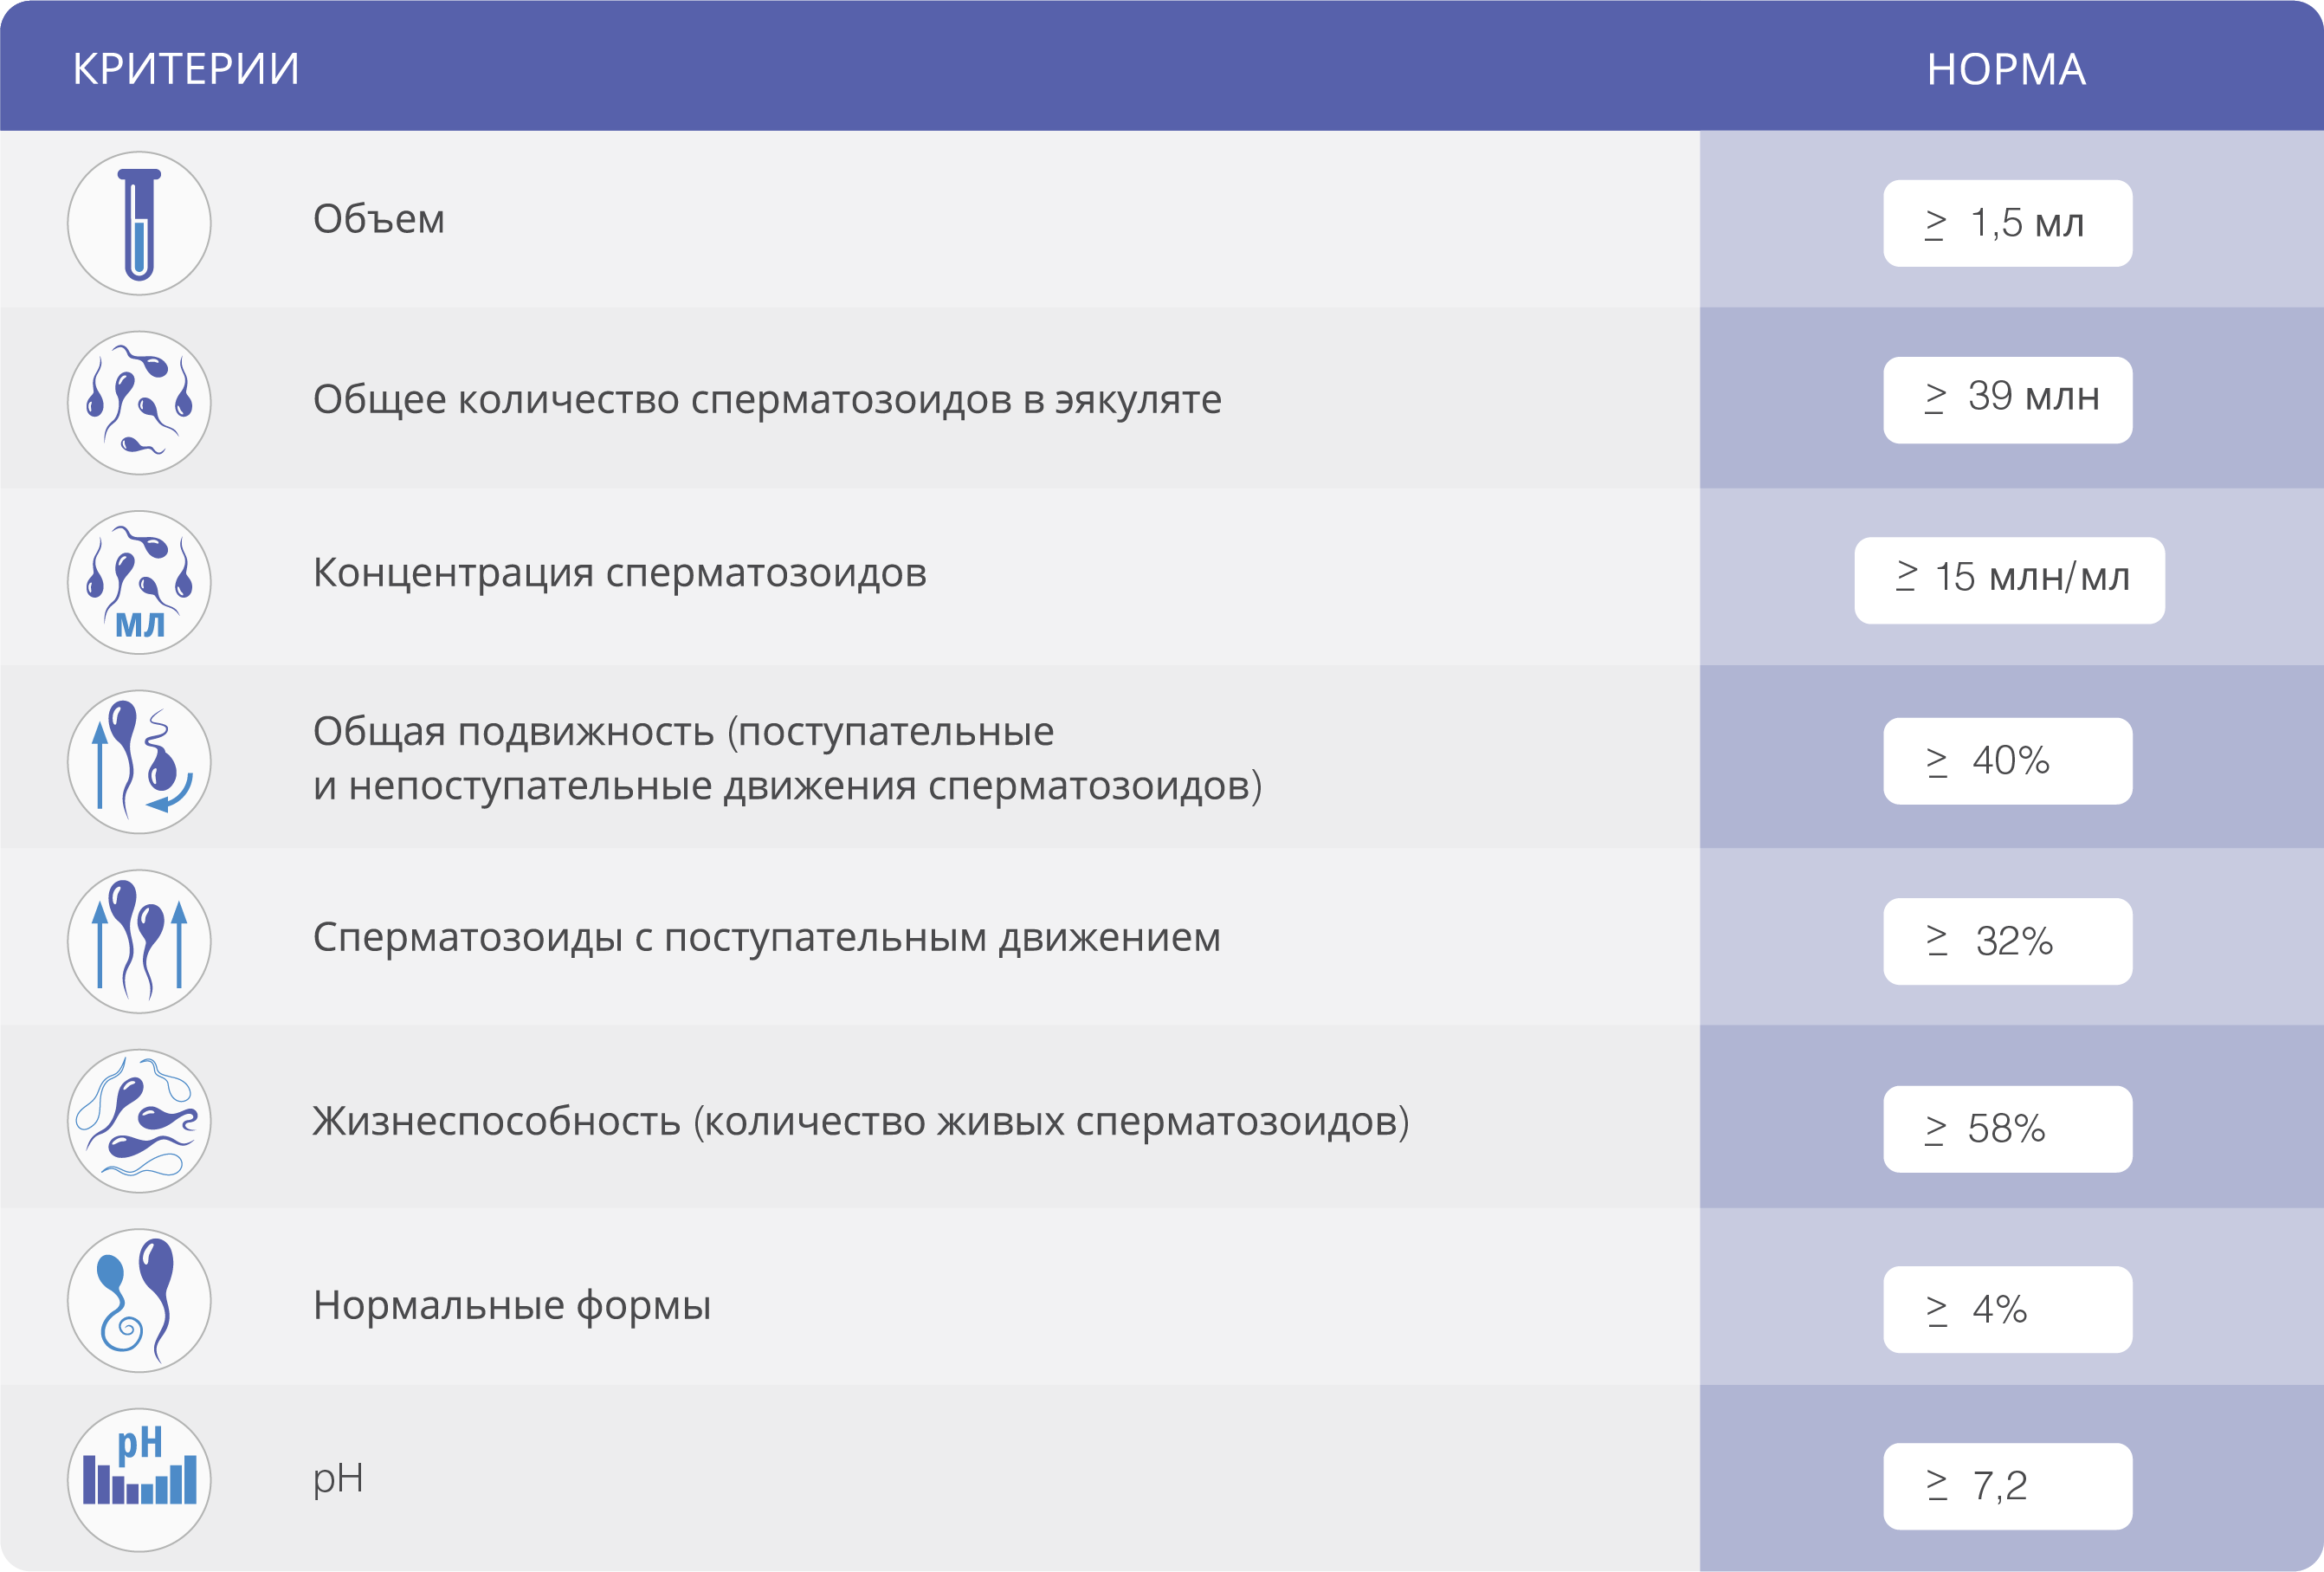2324x1572 pixels.
Task: Select text Концентрация сперматозоидов
Action: click(620, 573)
